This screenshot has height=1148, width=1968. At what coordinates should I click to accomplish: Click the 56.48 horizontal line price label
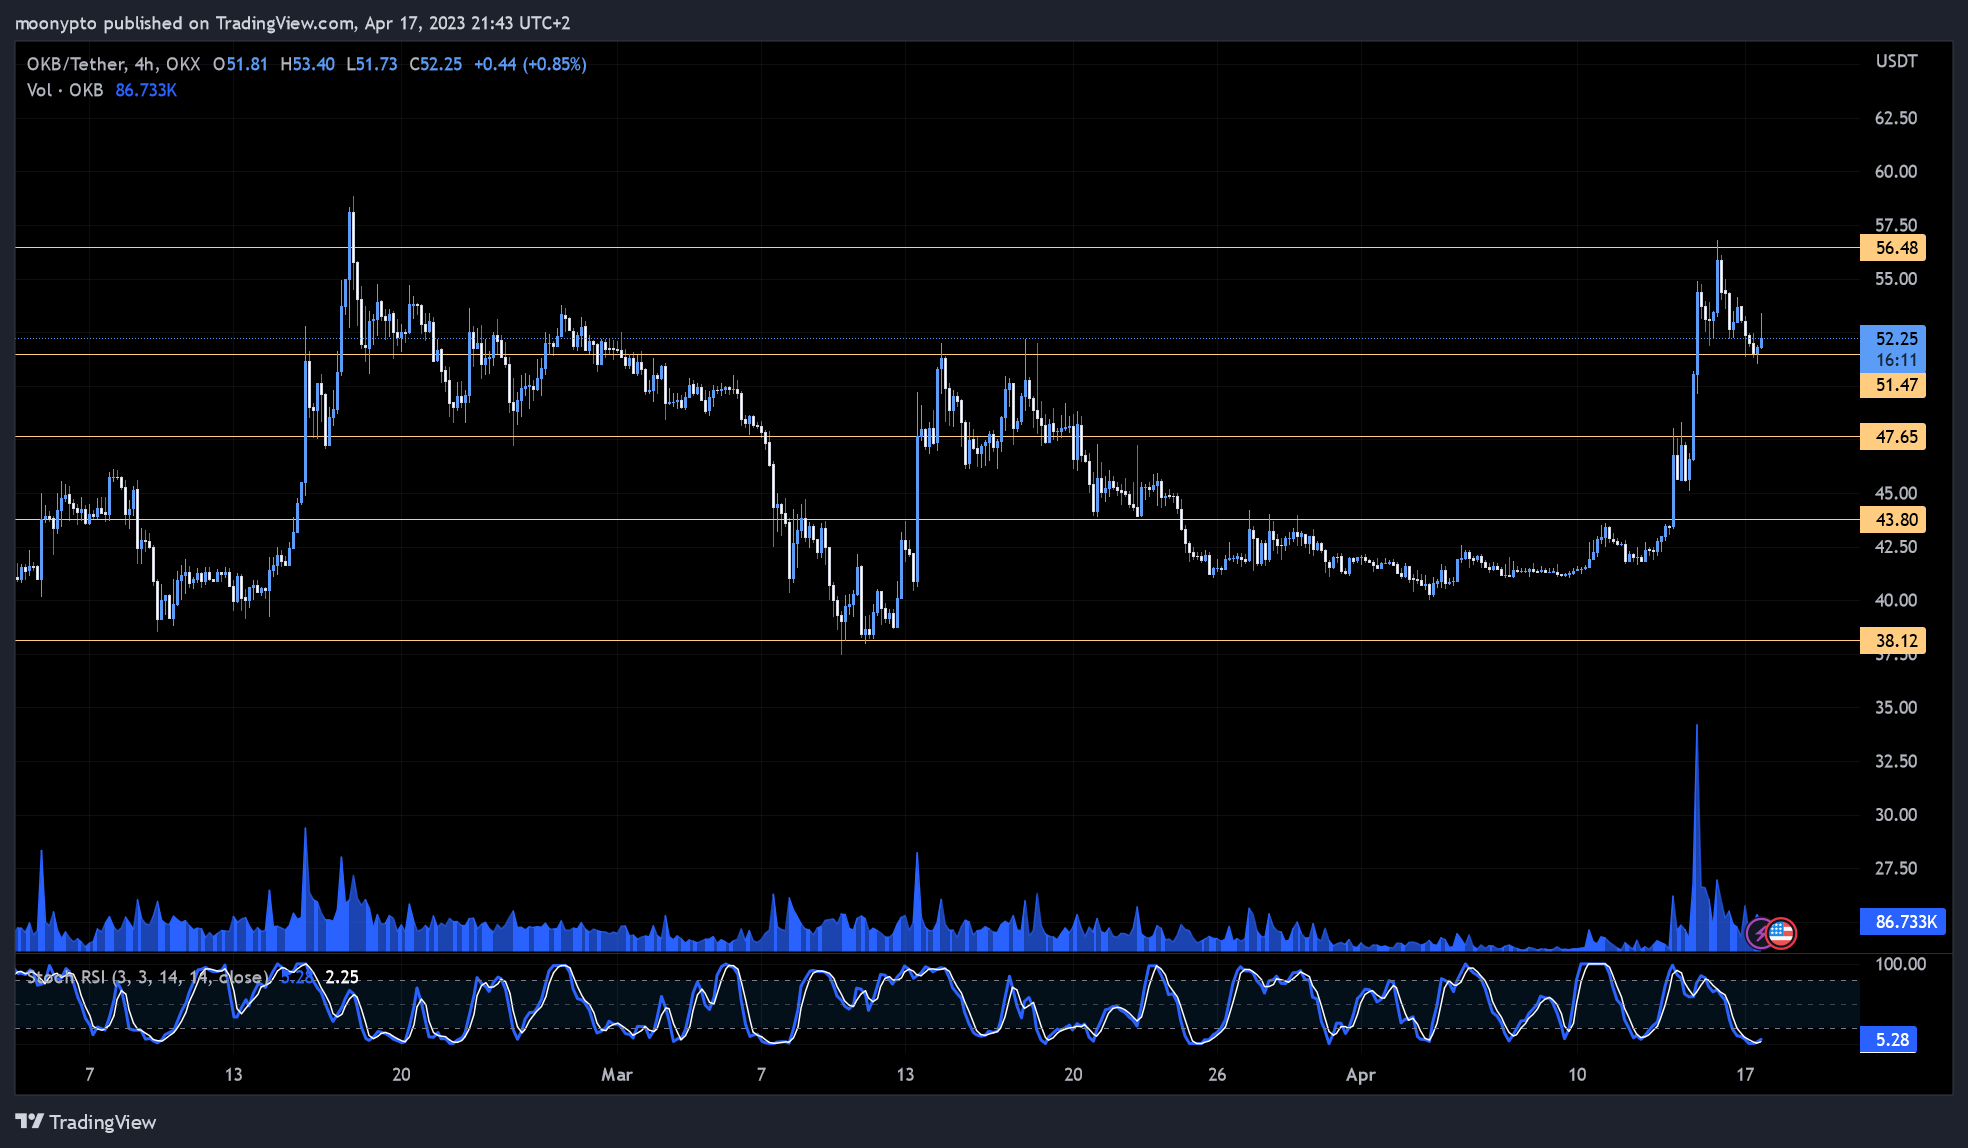click(1893, 248)
